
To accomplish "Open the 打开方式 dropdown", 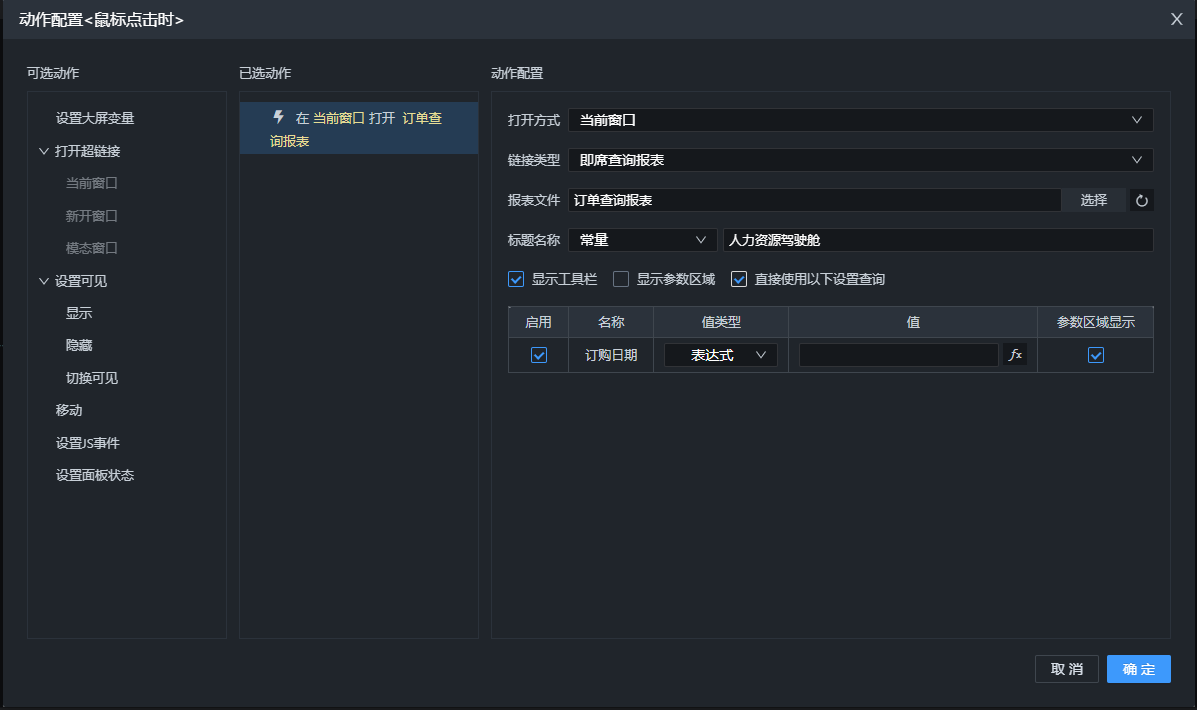I will [x=860, y=120].
